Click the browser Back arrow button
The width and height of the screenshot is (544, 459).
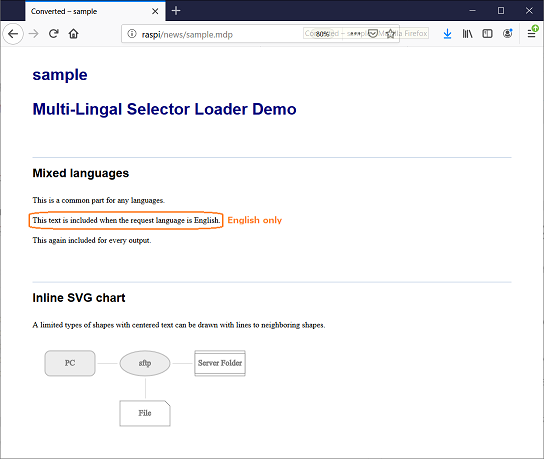pyautogui.click(x=13, y=34)
